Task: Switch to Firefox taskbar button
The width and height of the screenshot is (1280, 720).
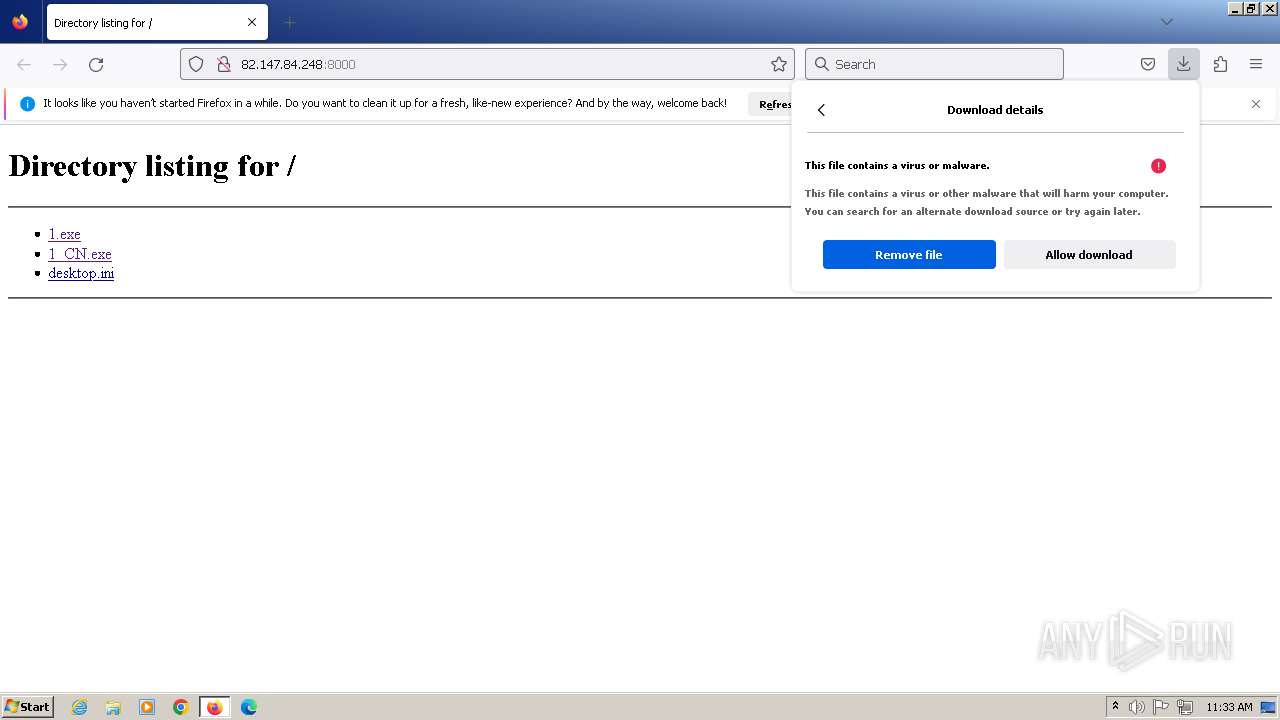Action: pos(215,707)
